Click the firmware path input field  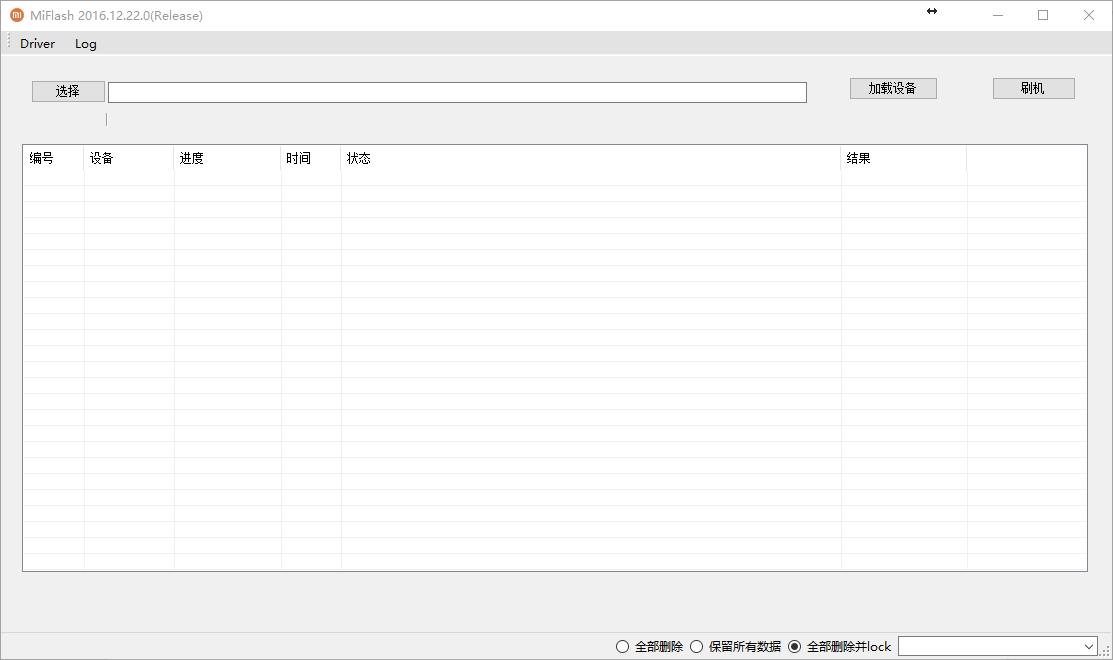point(456,91)
